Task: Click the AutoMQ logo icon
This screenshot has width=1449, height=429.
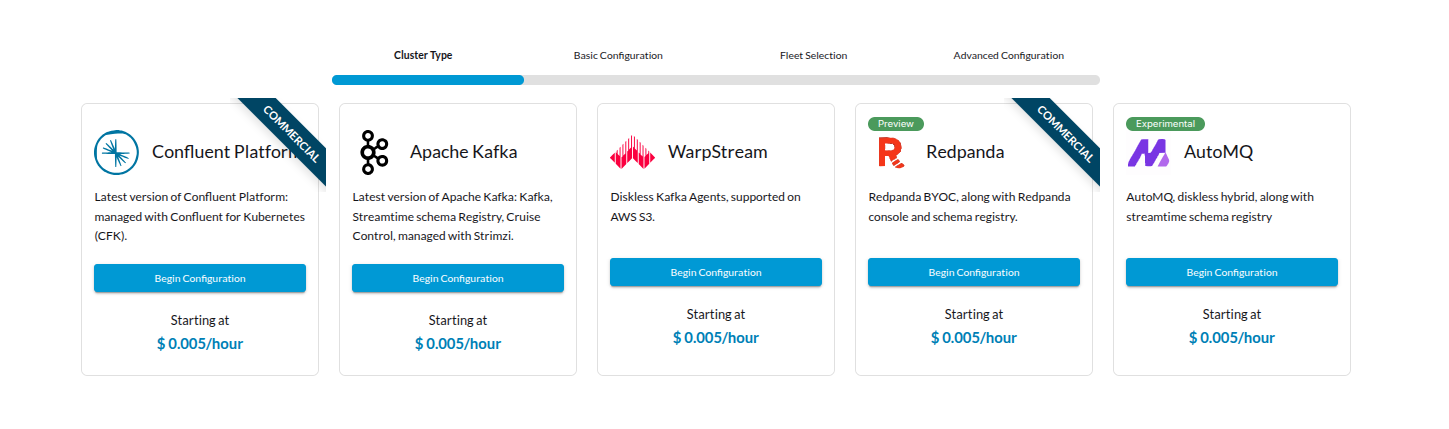Action: 1148,152
